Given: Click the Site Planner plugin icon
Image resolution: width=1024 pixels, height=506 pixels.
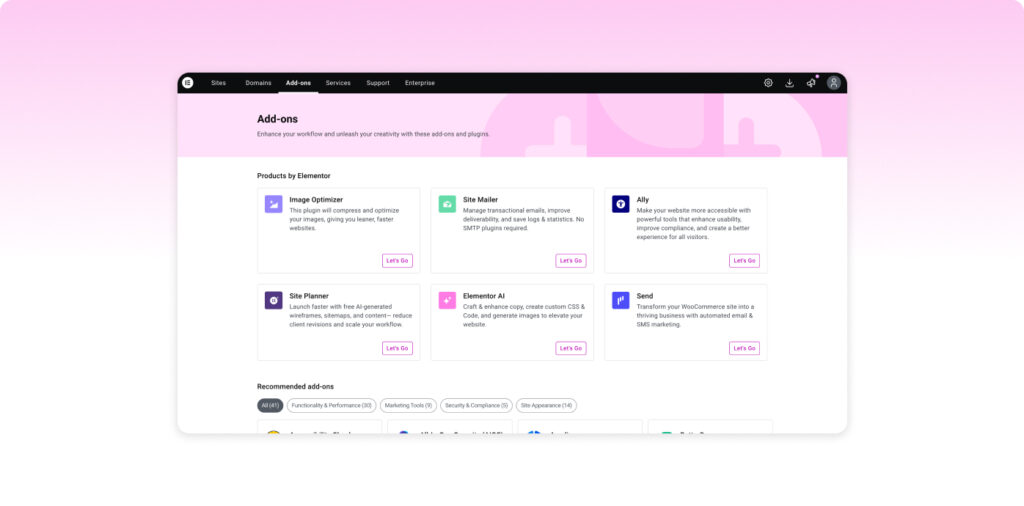Looking at the screenshot, I should [x=273, y=300].
